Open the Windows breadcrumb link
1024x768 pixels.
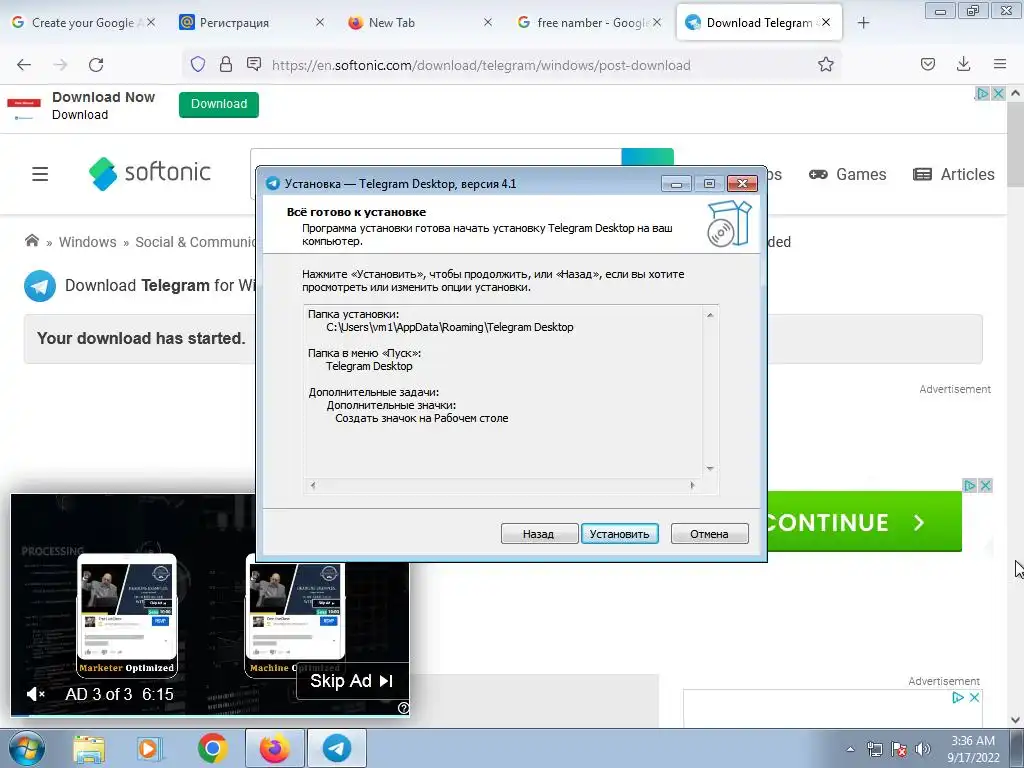[x=88, y=242]
